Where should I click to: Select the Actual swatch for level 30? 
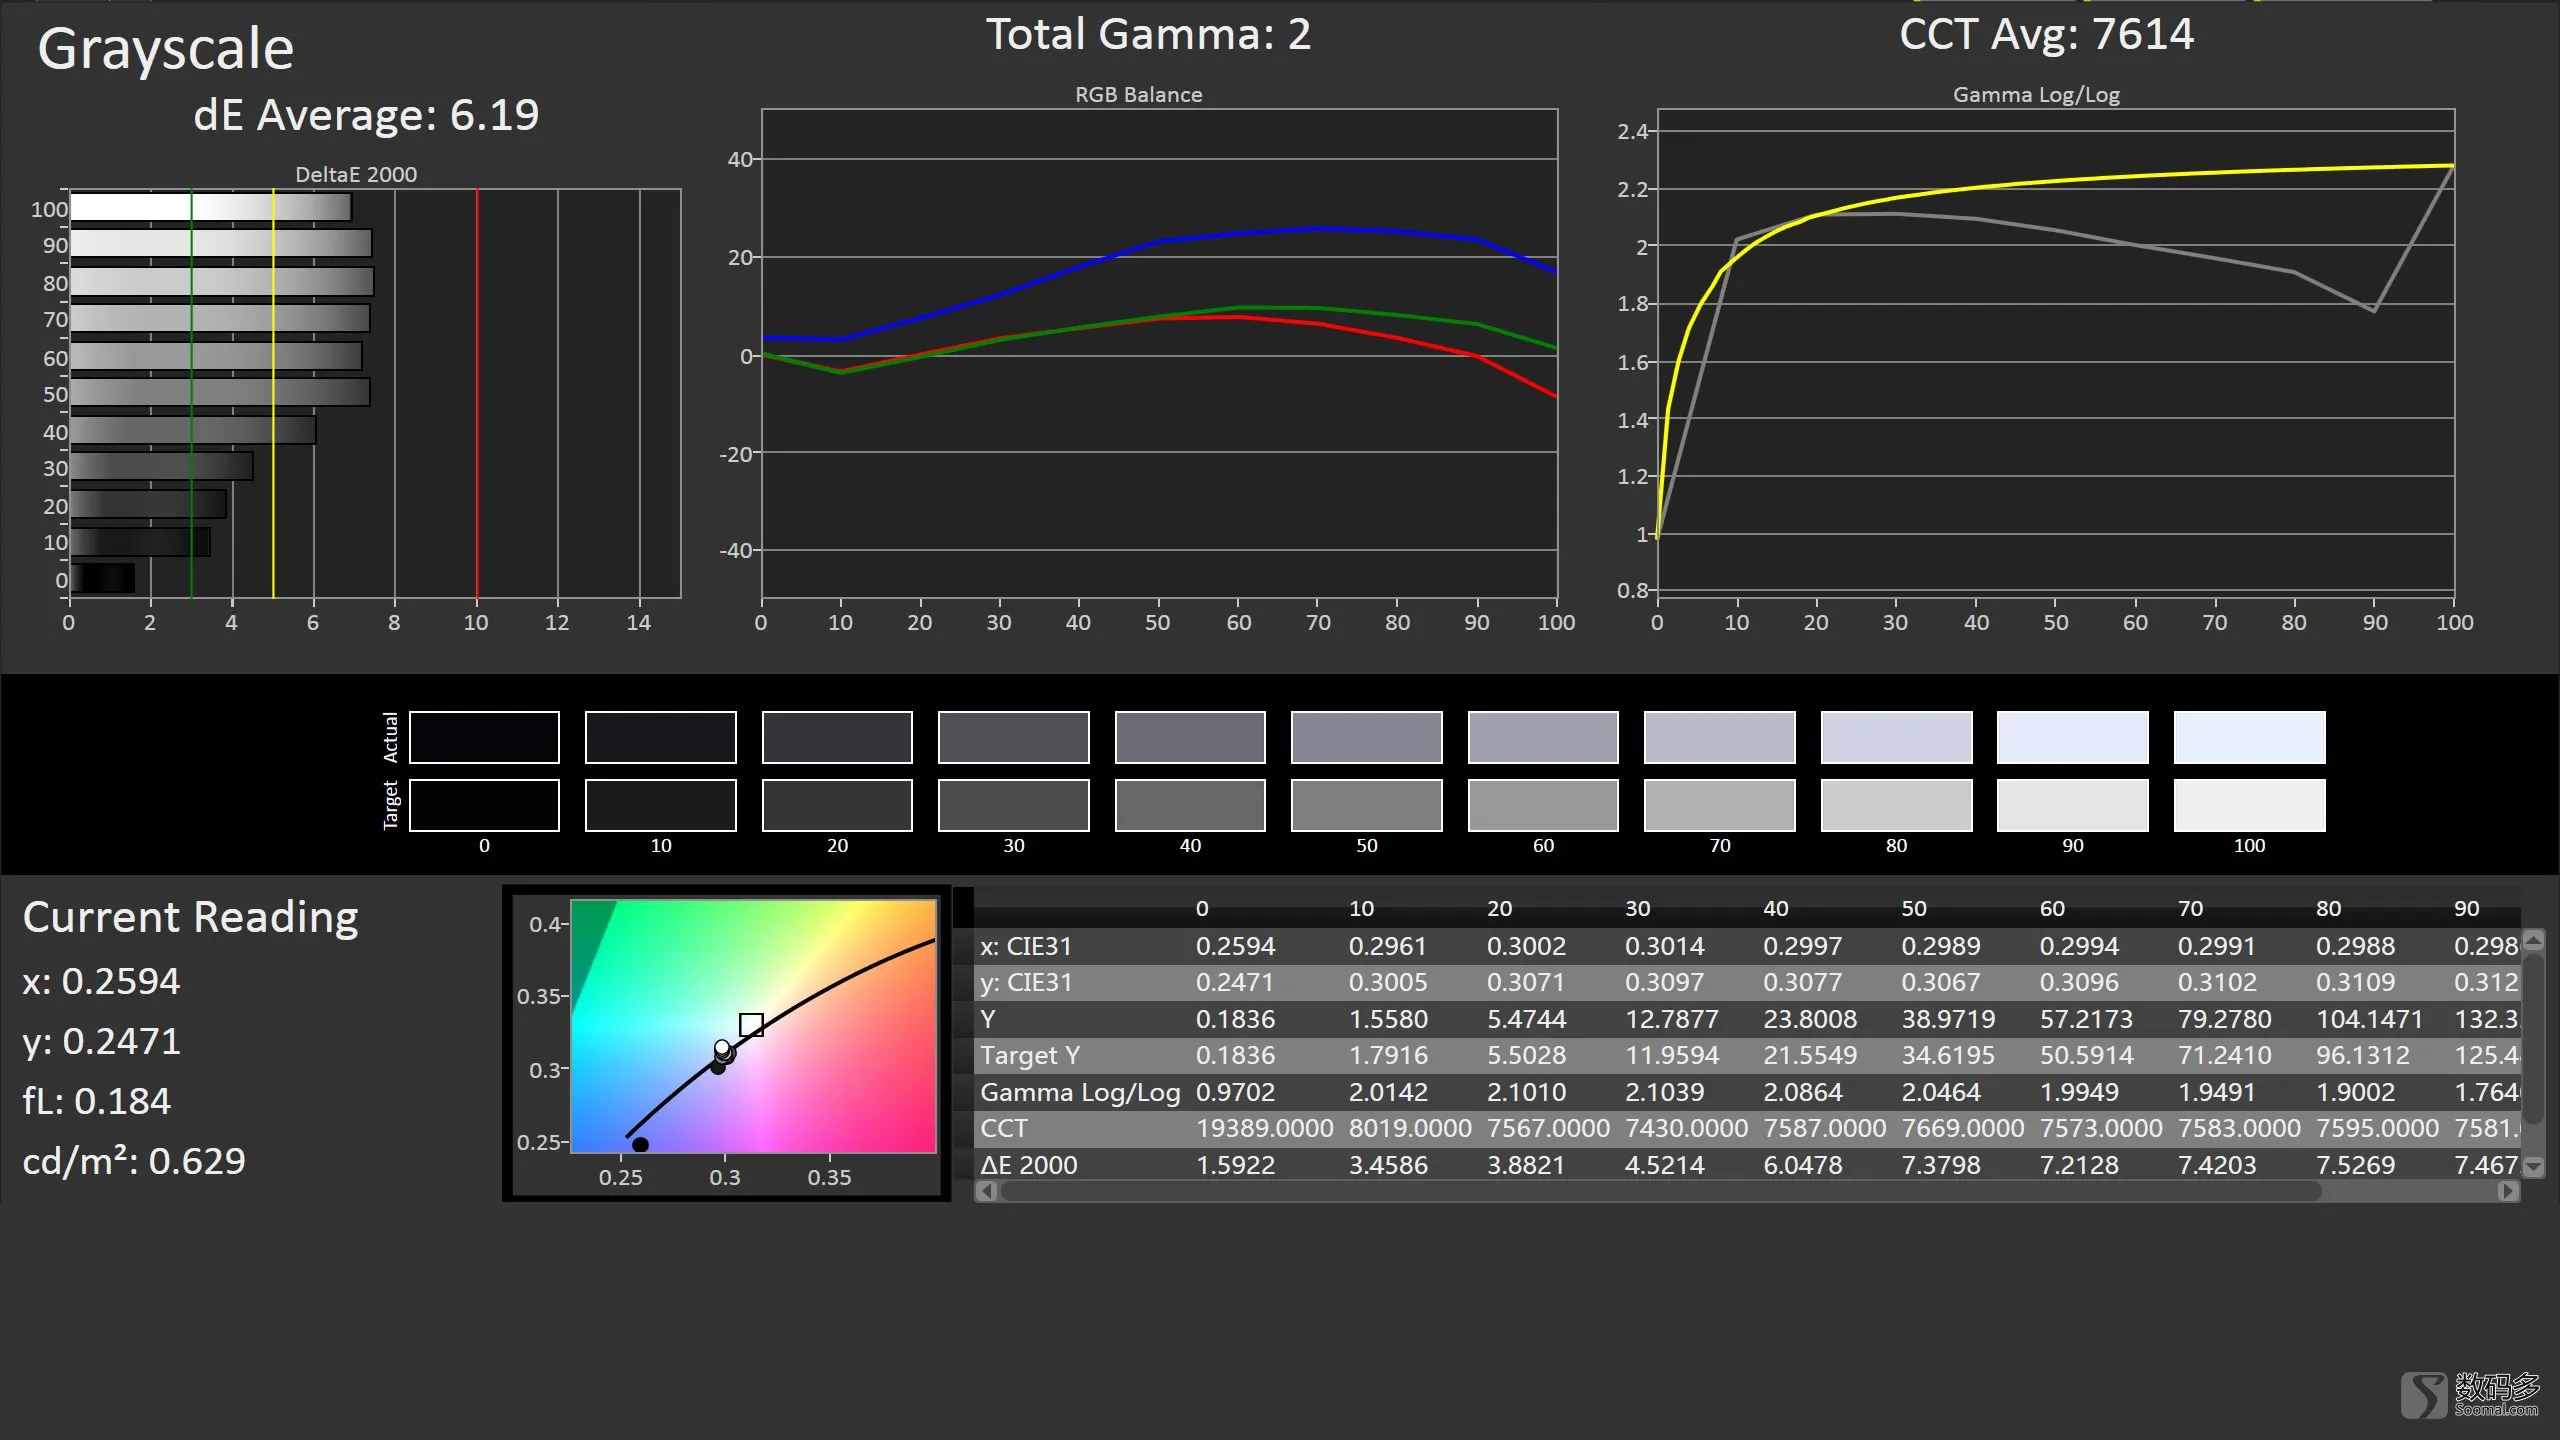[1013, 737]
